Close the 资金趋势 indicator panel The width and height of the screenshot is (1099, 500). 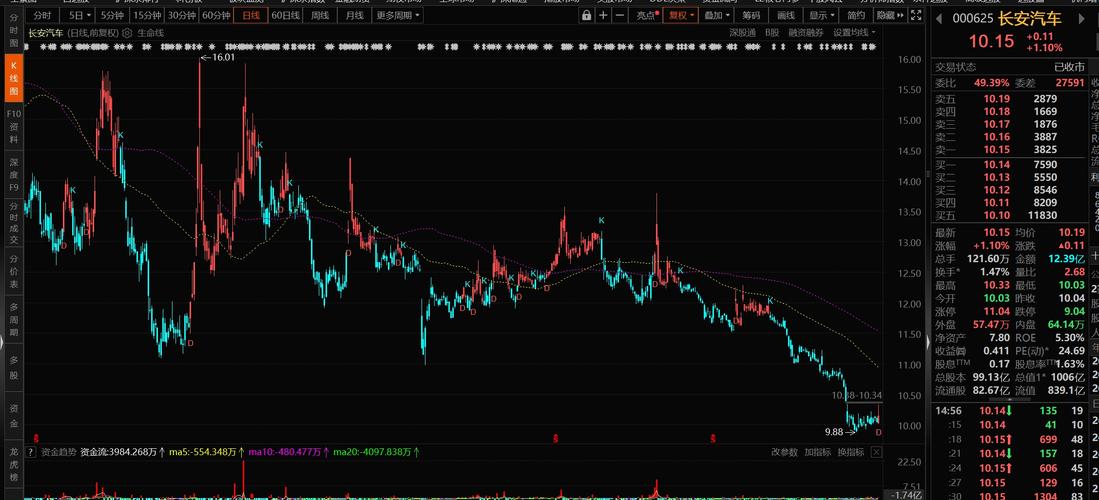[875, 452]
